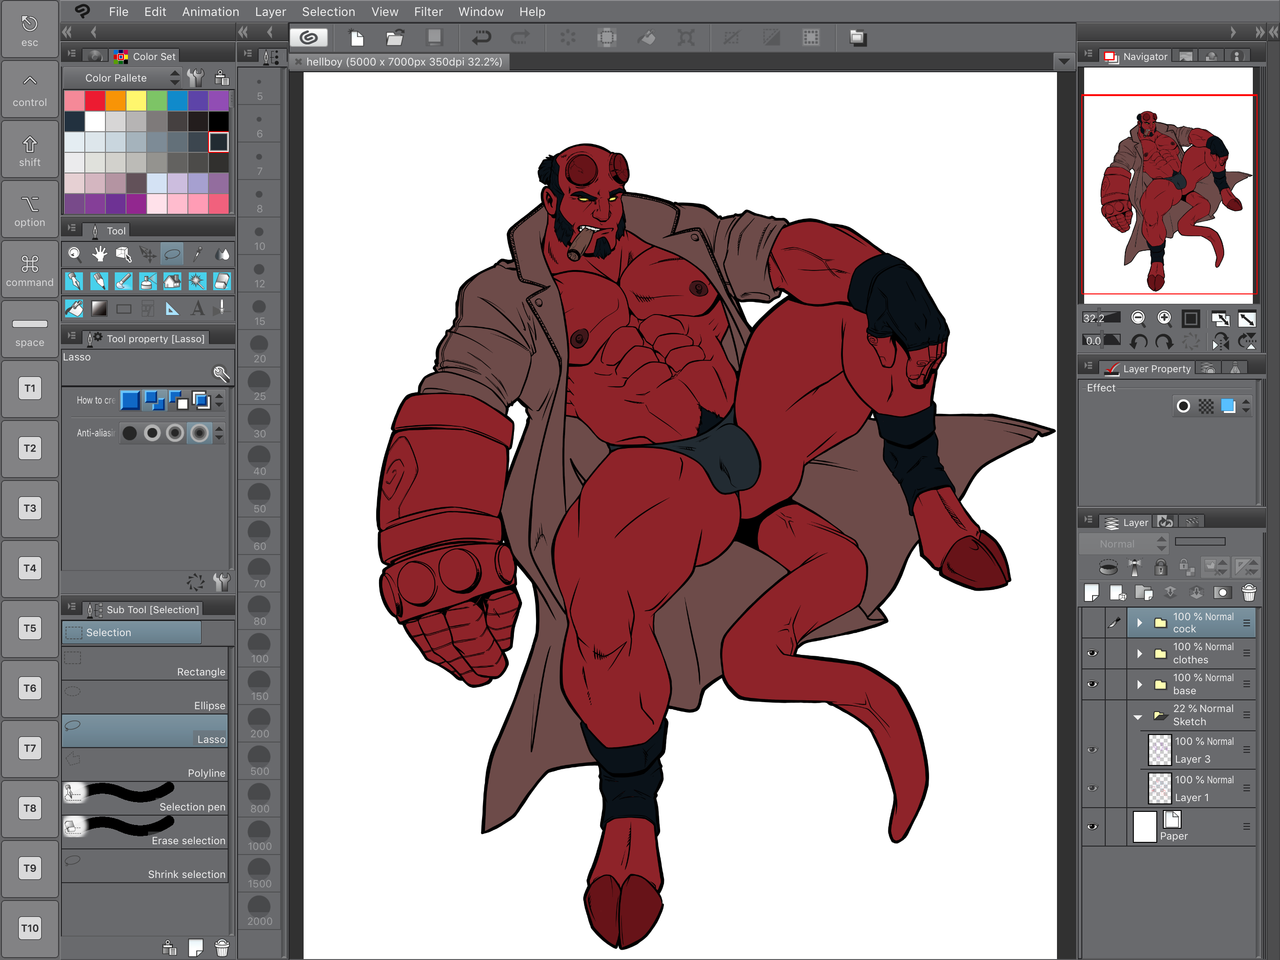
Task: Toggle Clip to layer below
Action: coord(1108,567)
